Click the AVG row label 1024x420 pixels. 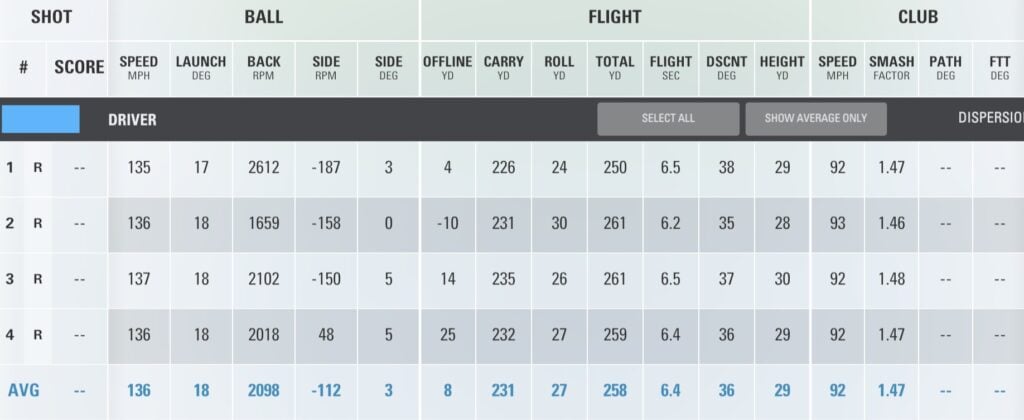pyautogui.click(x=24, y=390)
